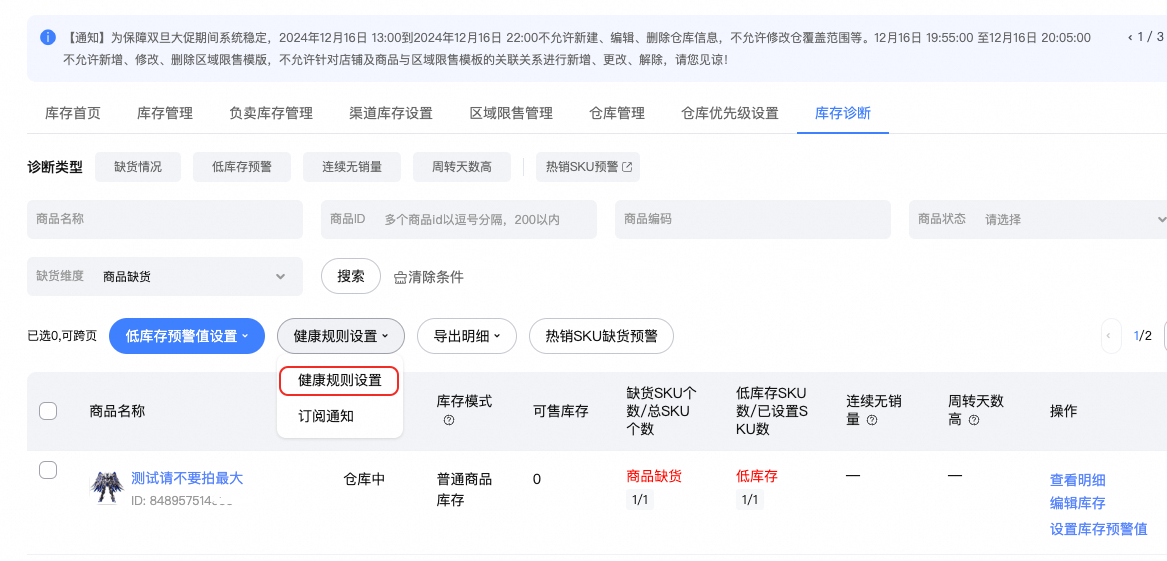Viewport: 1167px width, 561px height.
Task: Click help icon next to 周转天数高 header
Action: point(973,420)
